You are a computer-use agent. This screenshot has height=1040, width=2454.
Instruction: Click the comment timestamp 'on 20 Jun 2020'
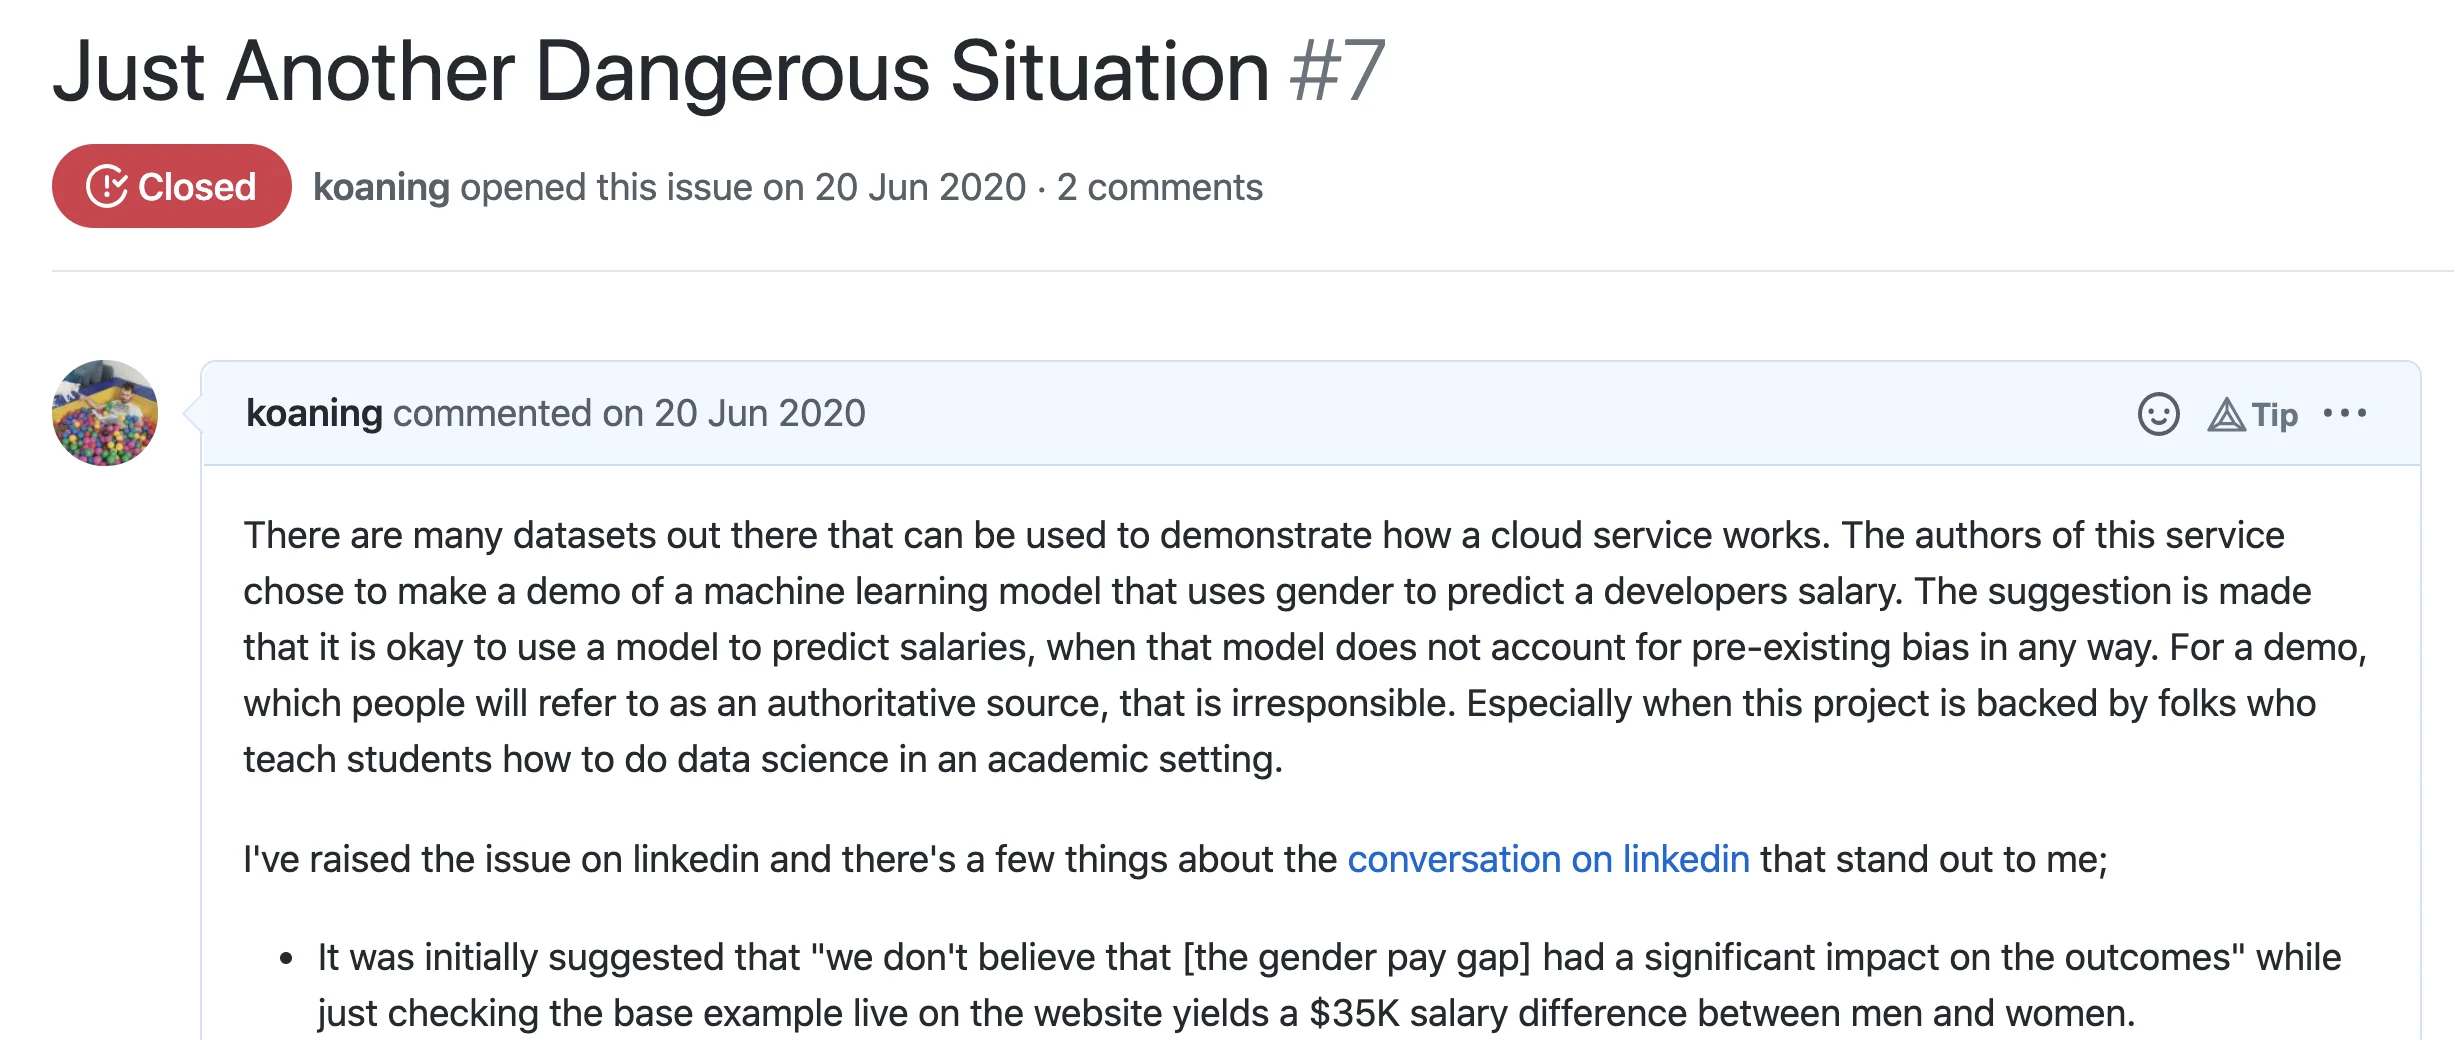click(733, 413)
